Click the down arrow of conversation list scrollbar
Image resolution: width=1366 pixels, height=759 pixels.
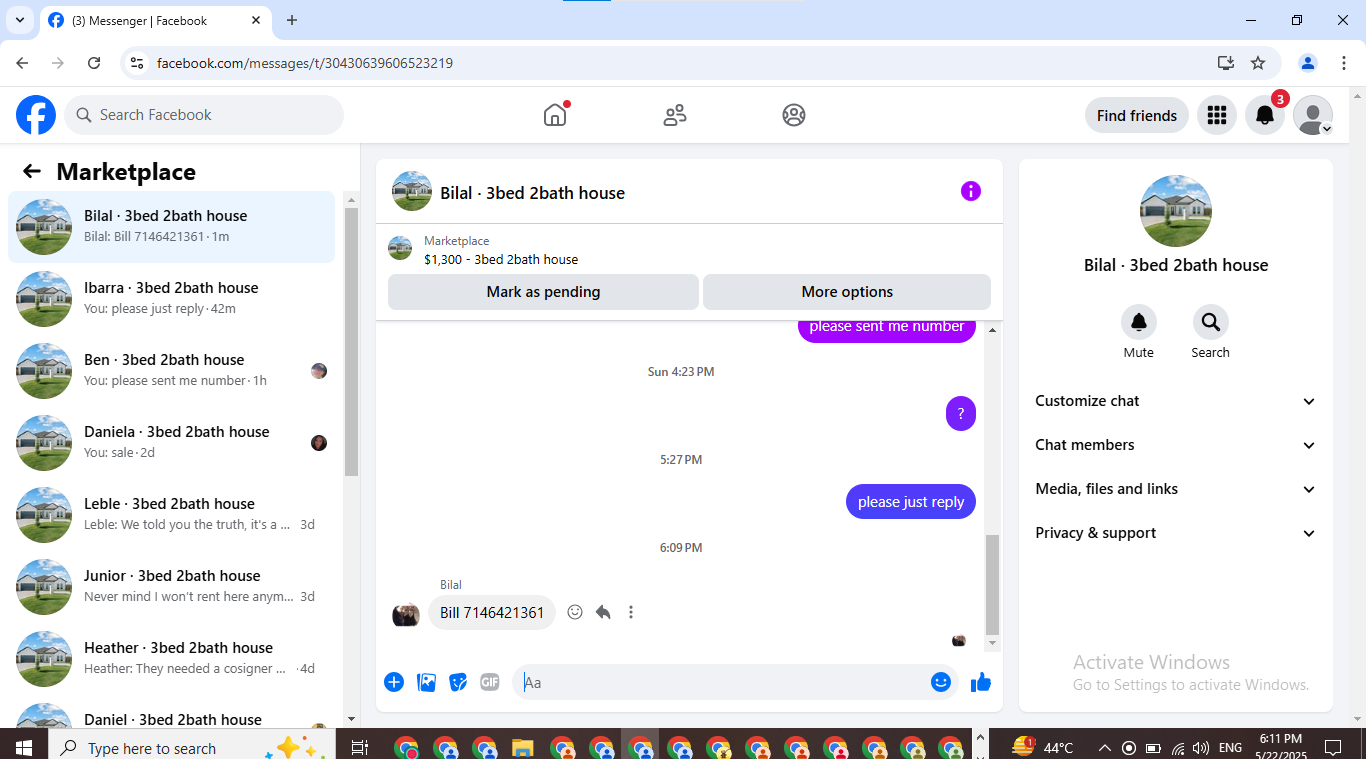351,719
